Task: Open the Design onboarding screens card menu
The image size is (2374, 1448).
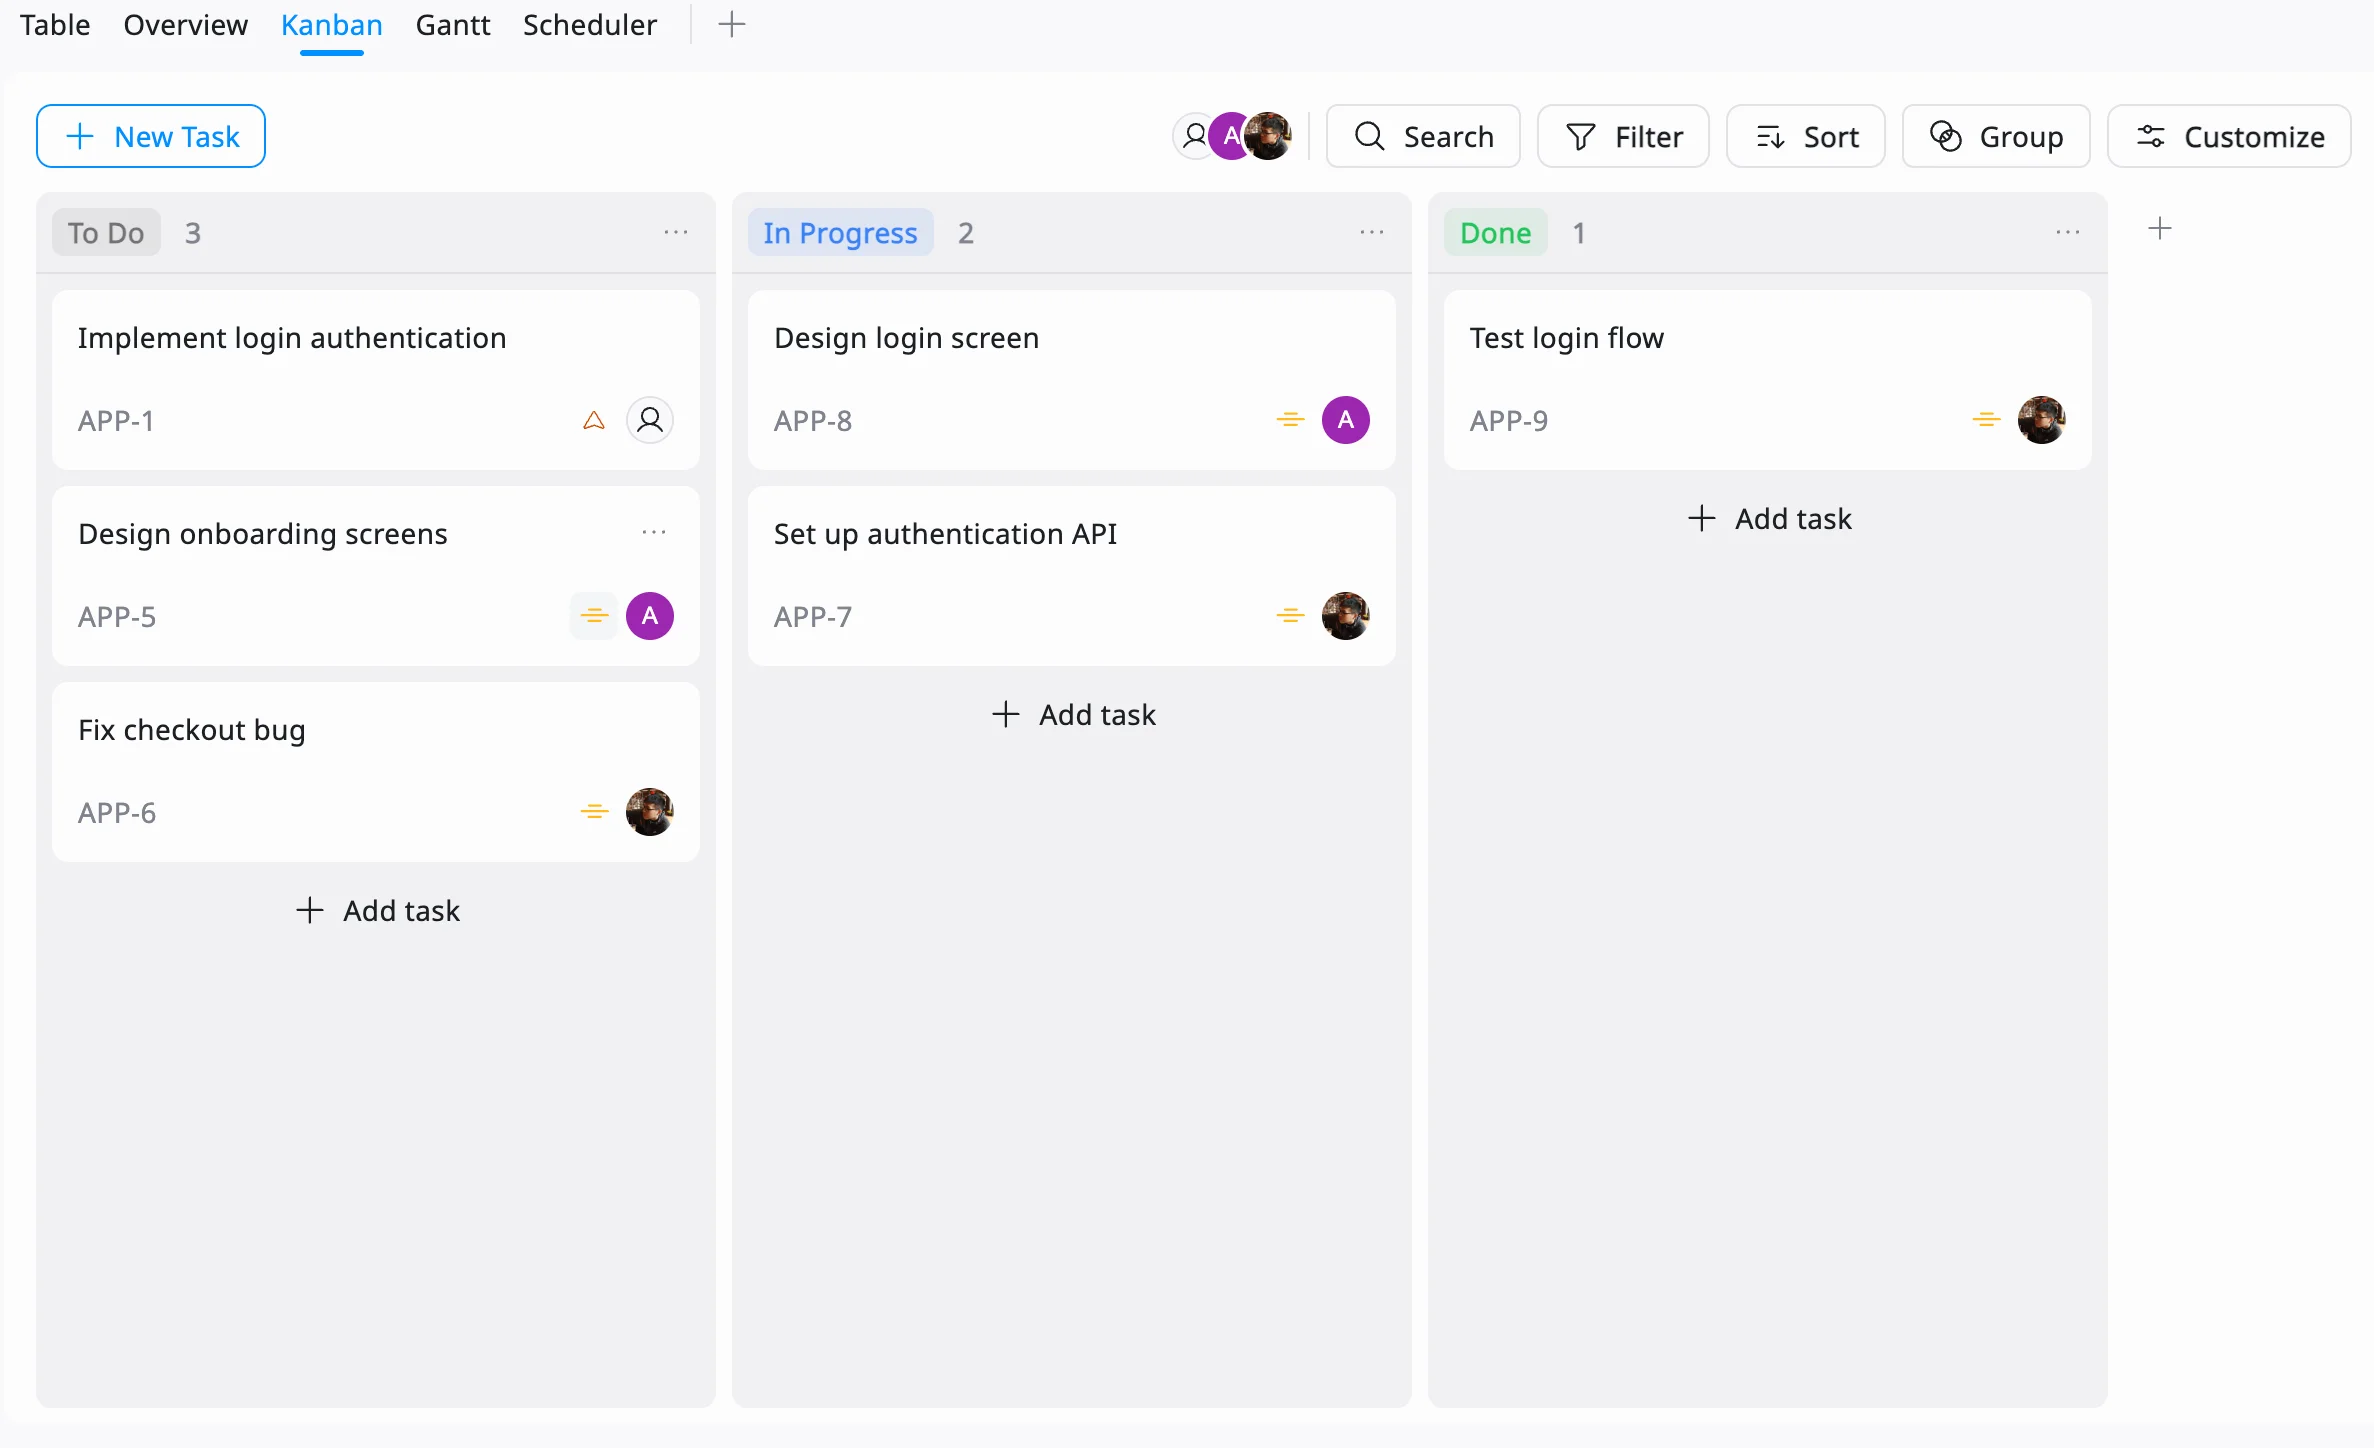Action: coord(654,532)
